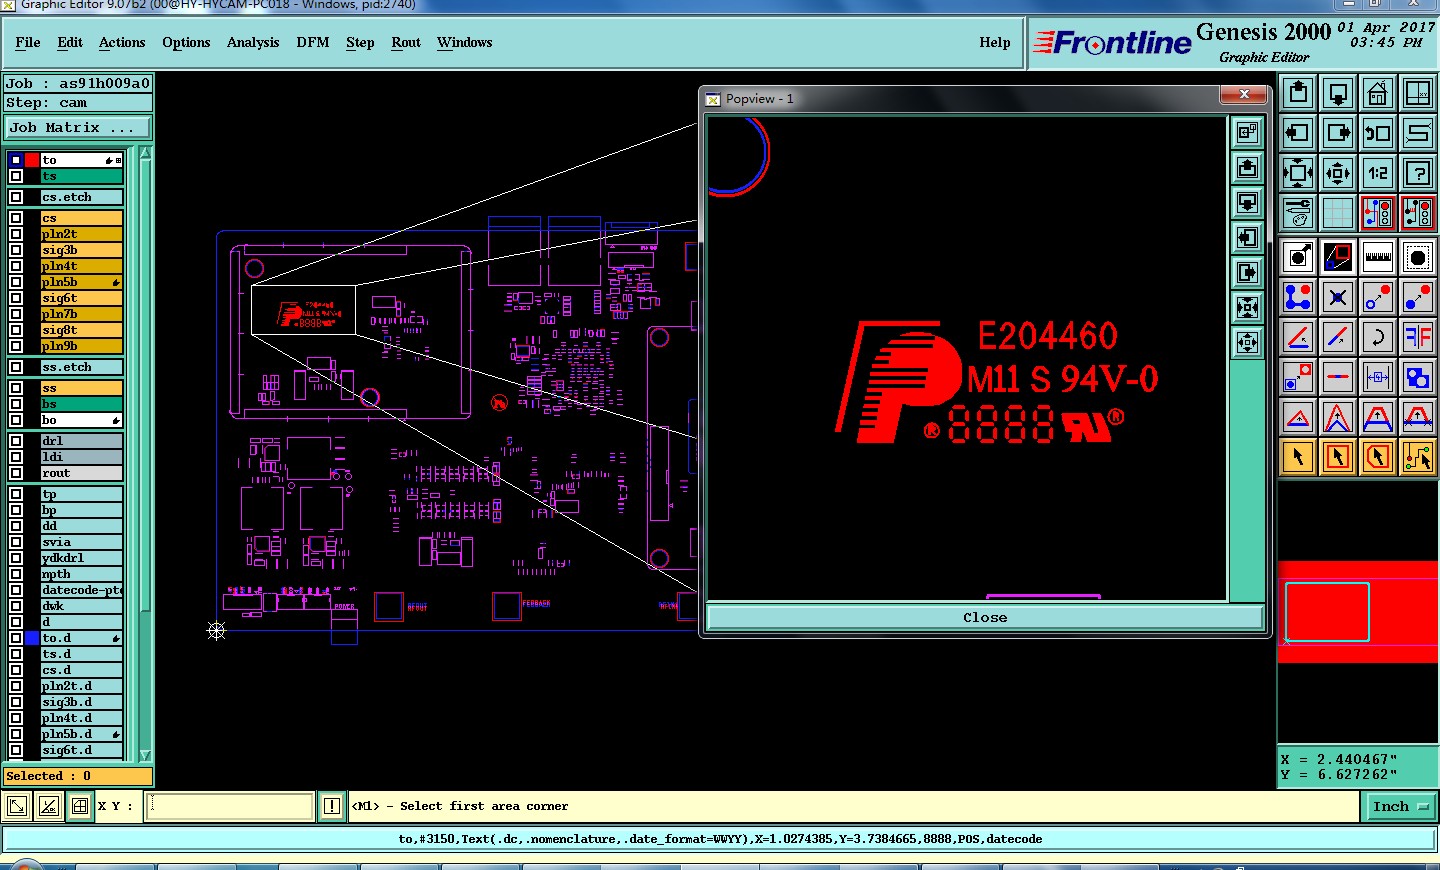1440x870 pixels.
Task: Select the net select tool icon
Action: click(1418, 457)
